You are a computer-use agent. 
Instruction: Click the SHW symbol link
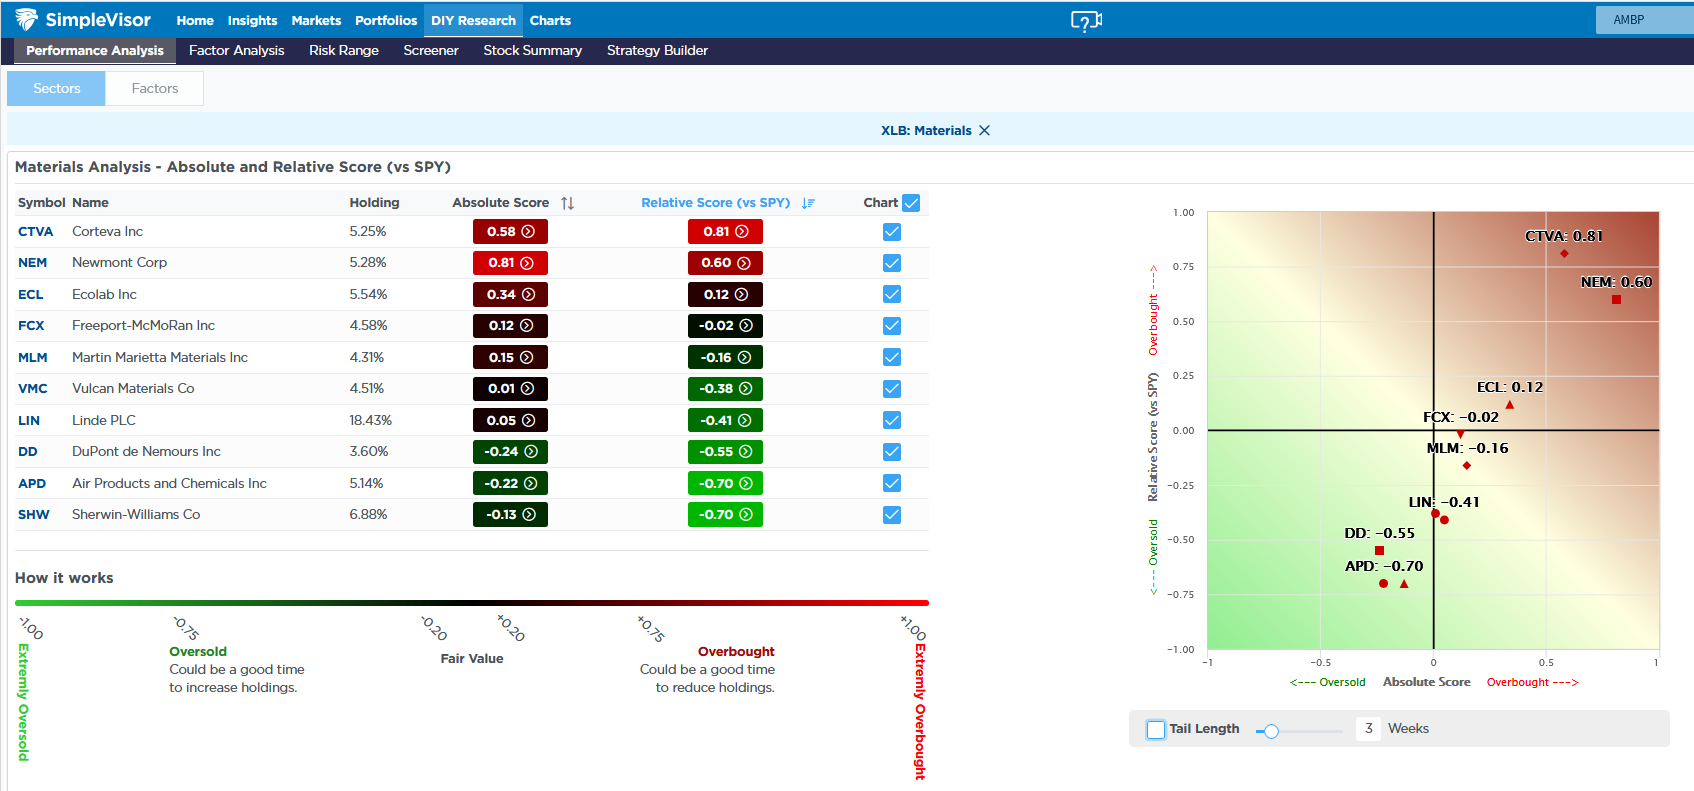[x=33, y=515]
